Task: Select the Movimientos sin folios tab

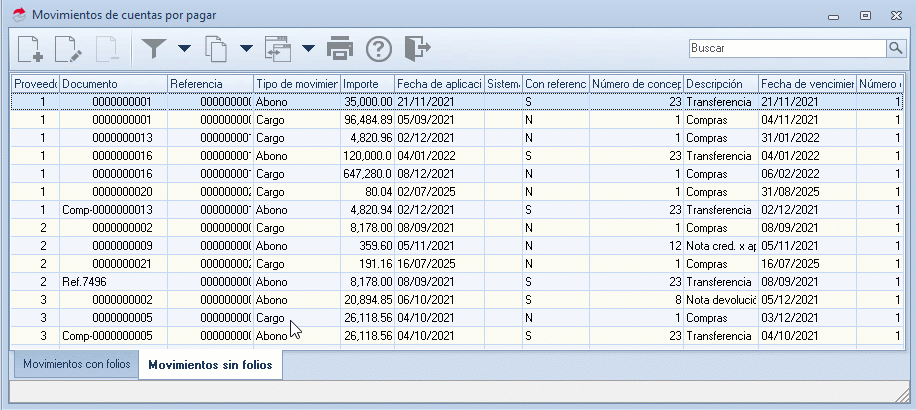Action: 211,366
